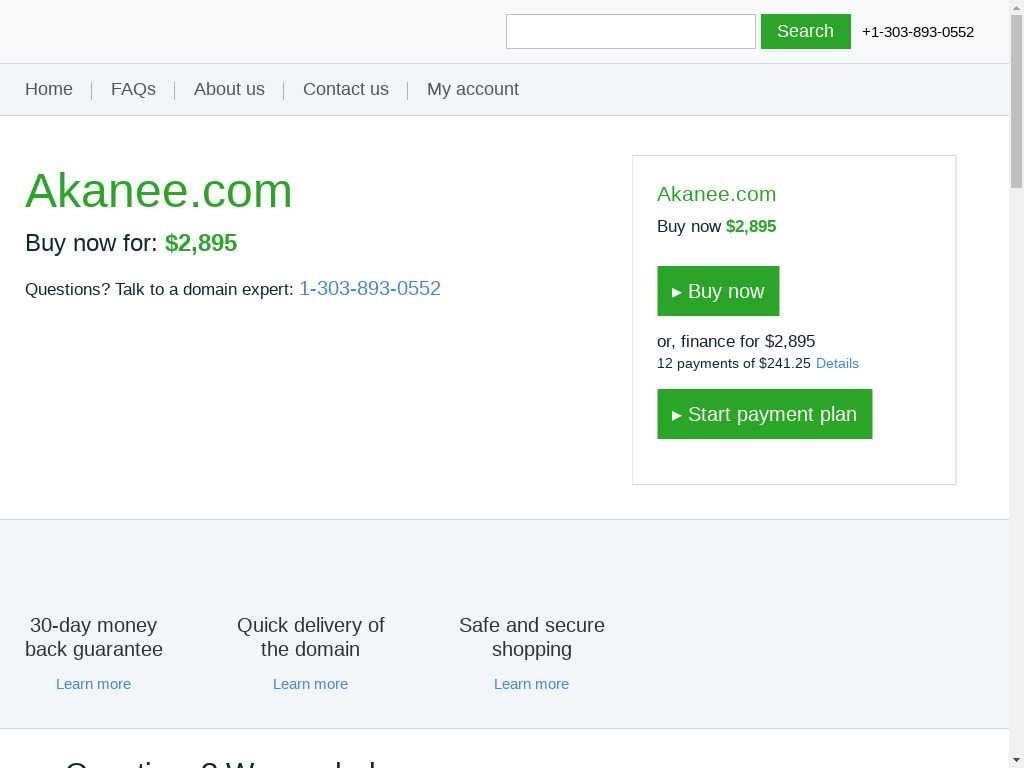Focus the search text box
This screenshot has height=768, width=1024.
coord(630,31)
